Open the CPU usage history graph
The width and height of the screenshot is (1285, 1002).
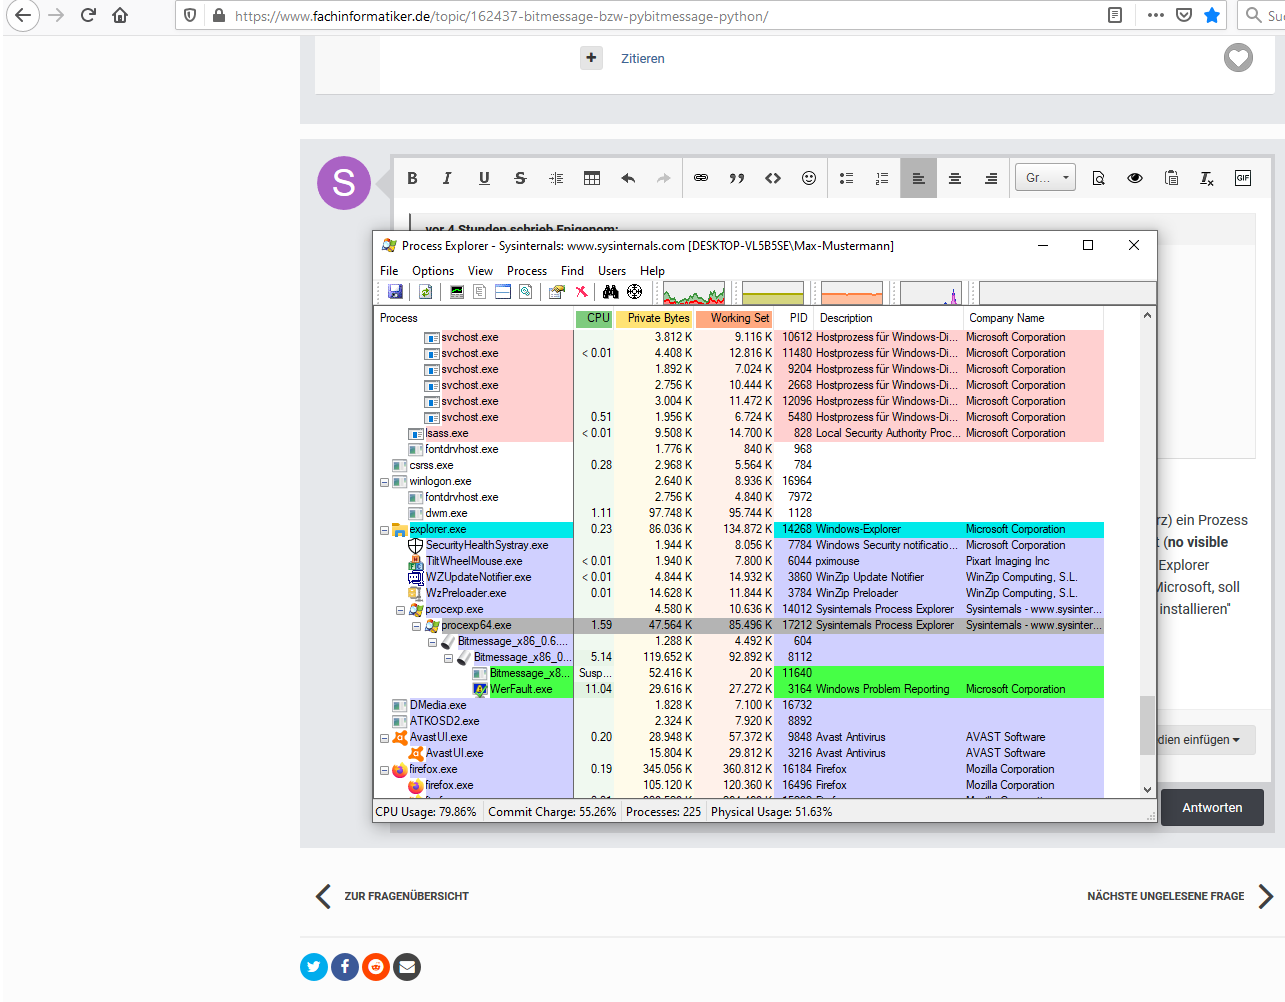[694, 293]
